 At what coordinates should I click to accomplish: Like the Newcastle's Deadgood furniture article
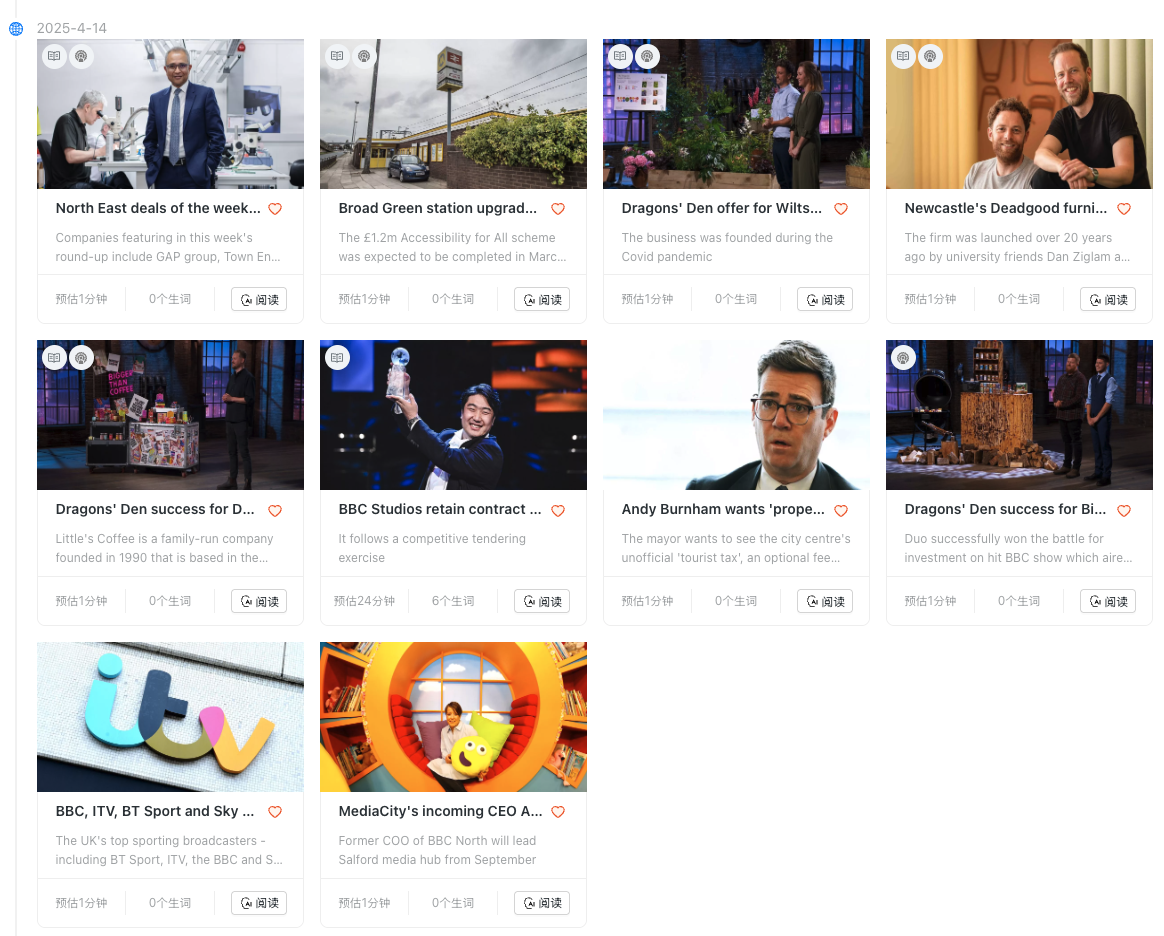coord(1124,209)
